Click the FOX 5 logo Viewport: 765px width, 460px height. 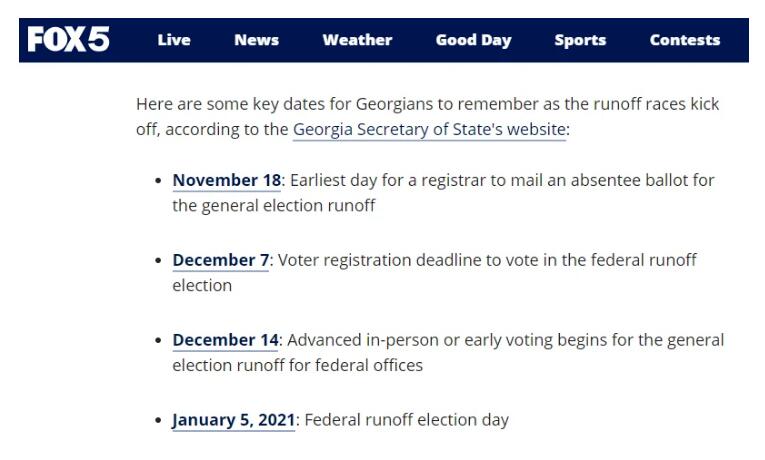pyautogui.click(x=68, y=40)
